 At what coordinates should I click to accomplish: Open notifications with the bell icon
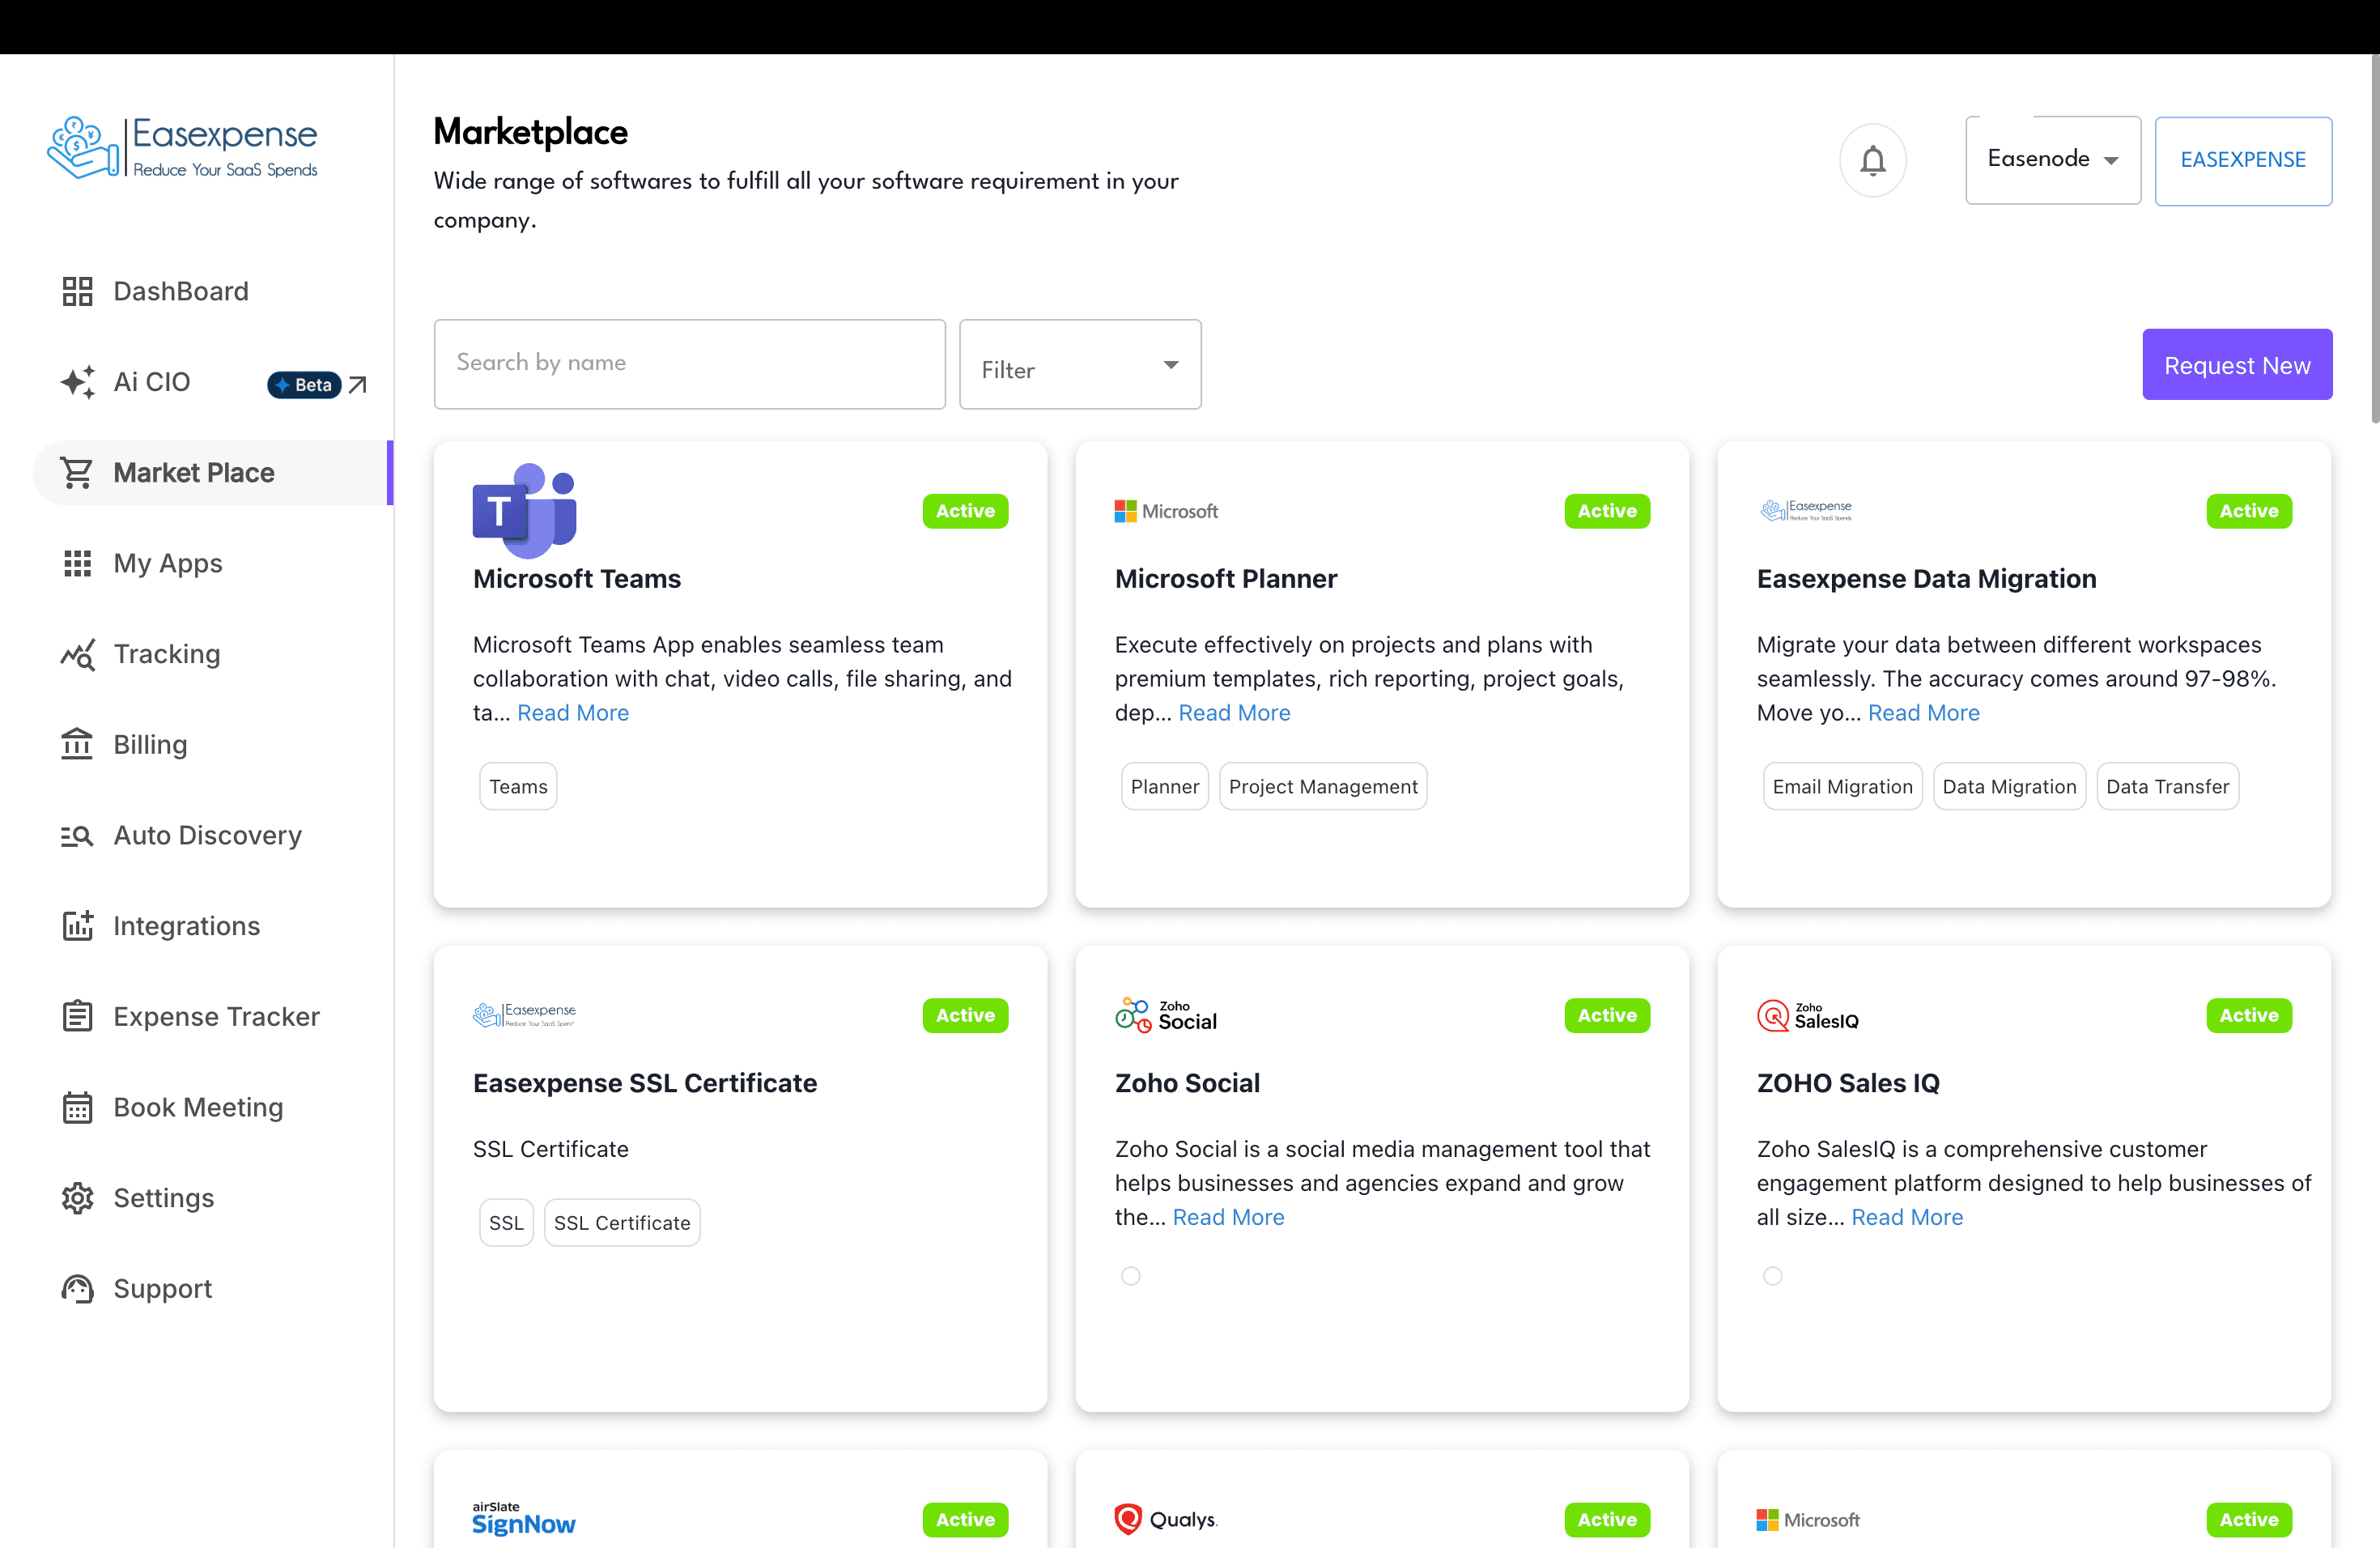point(1872,160)
